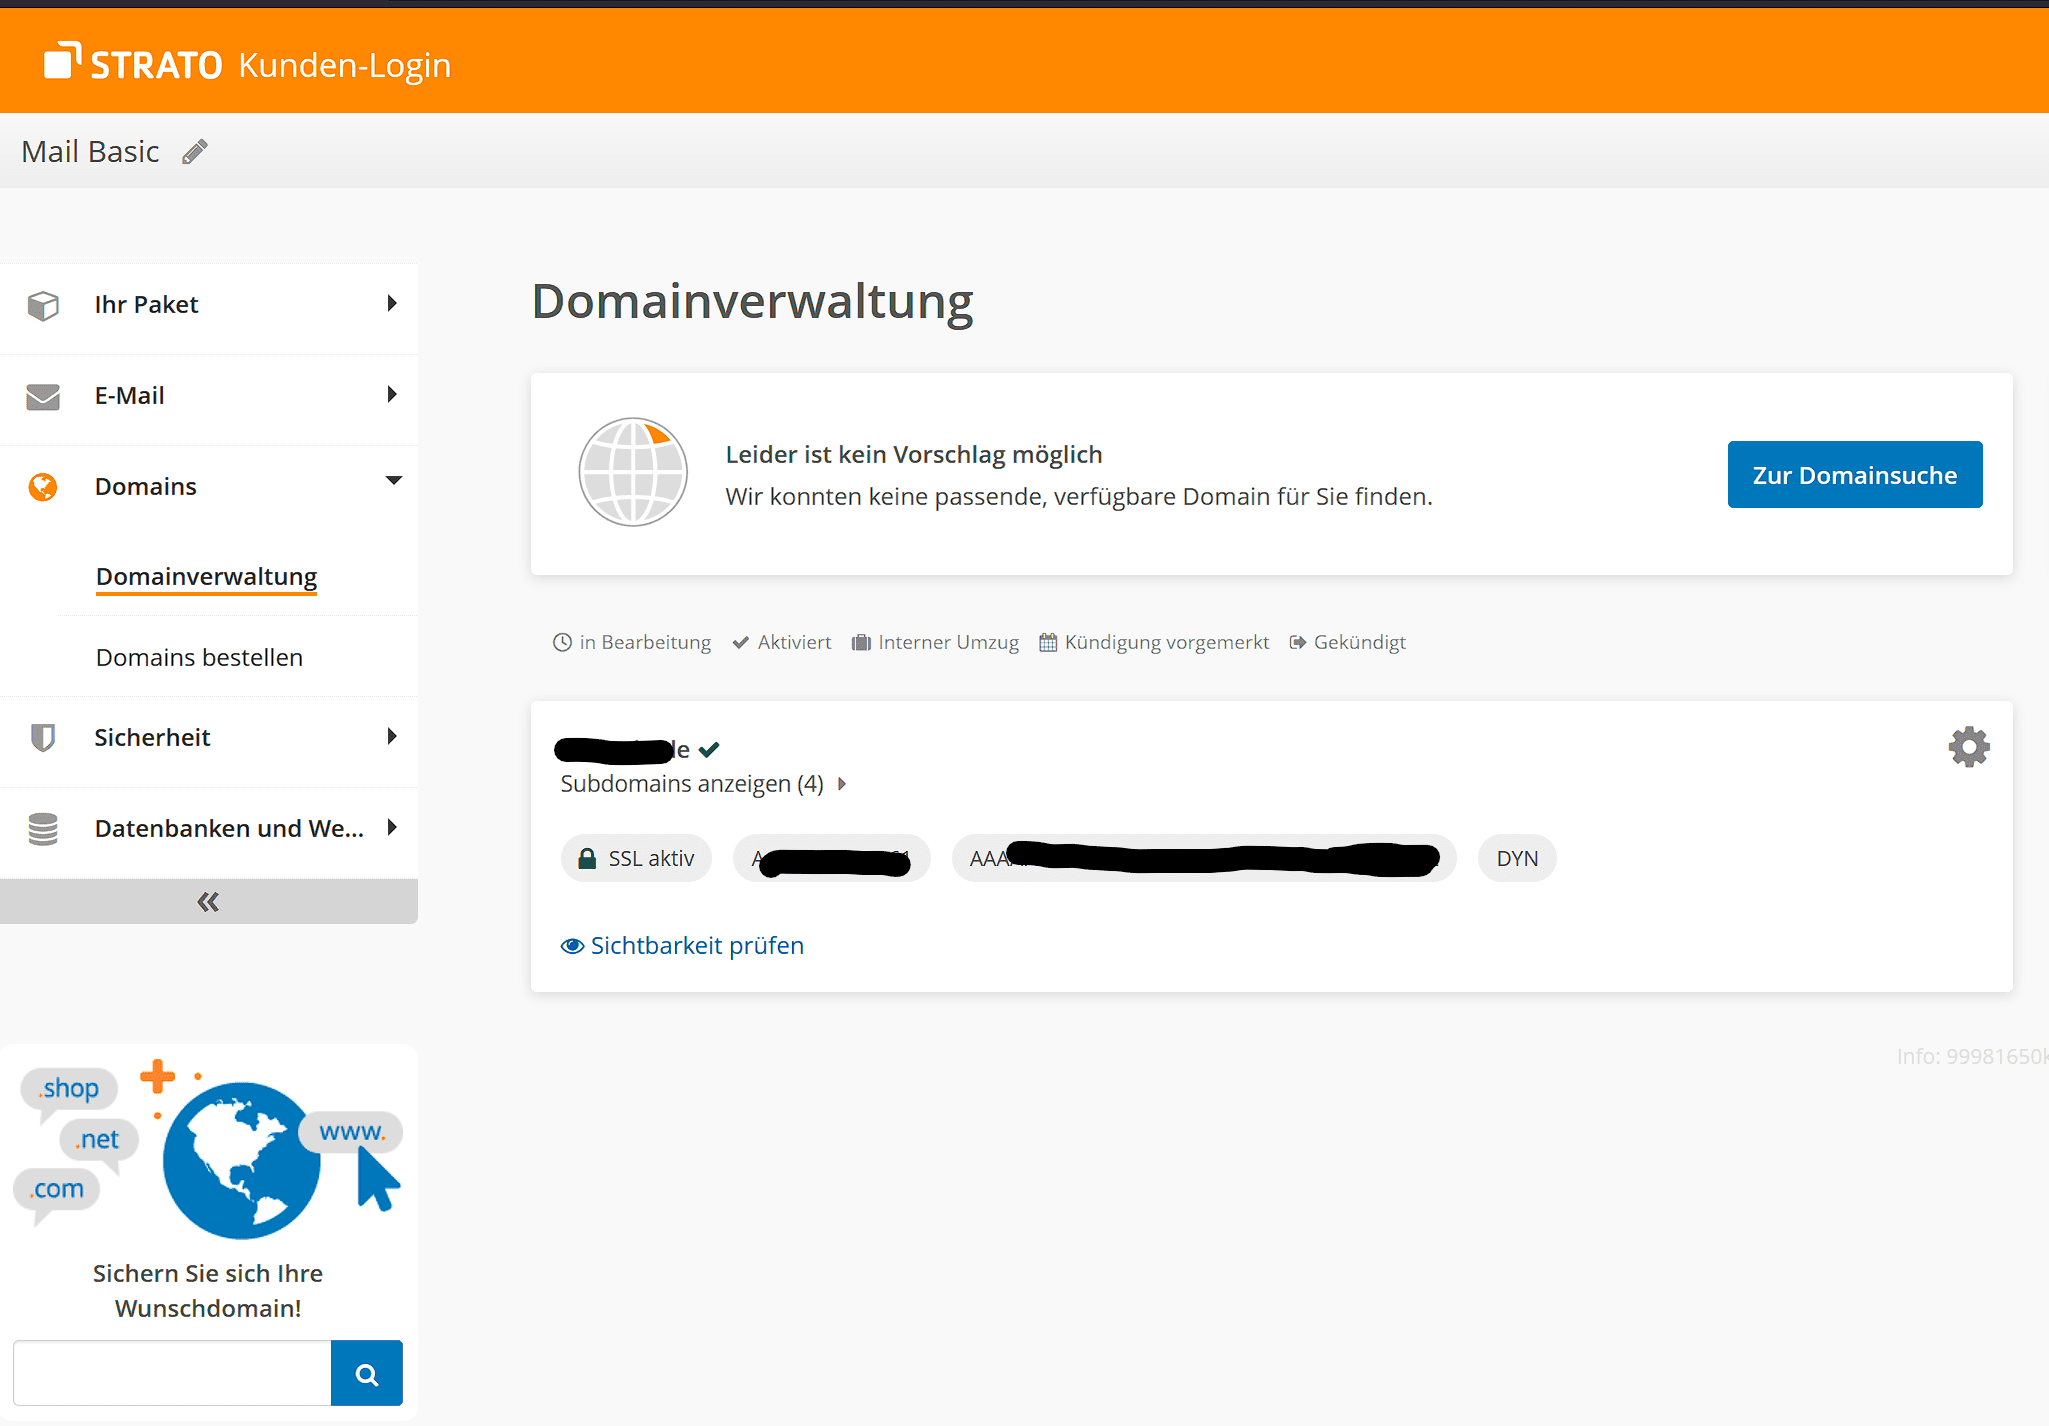Click the SSL aktiv badge

click(636, 859)
